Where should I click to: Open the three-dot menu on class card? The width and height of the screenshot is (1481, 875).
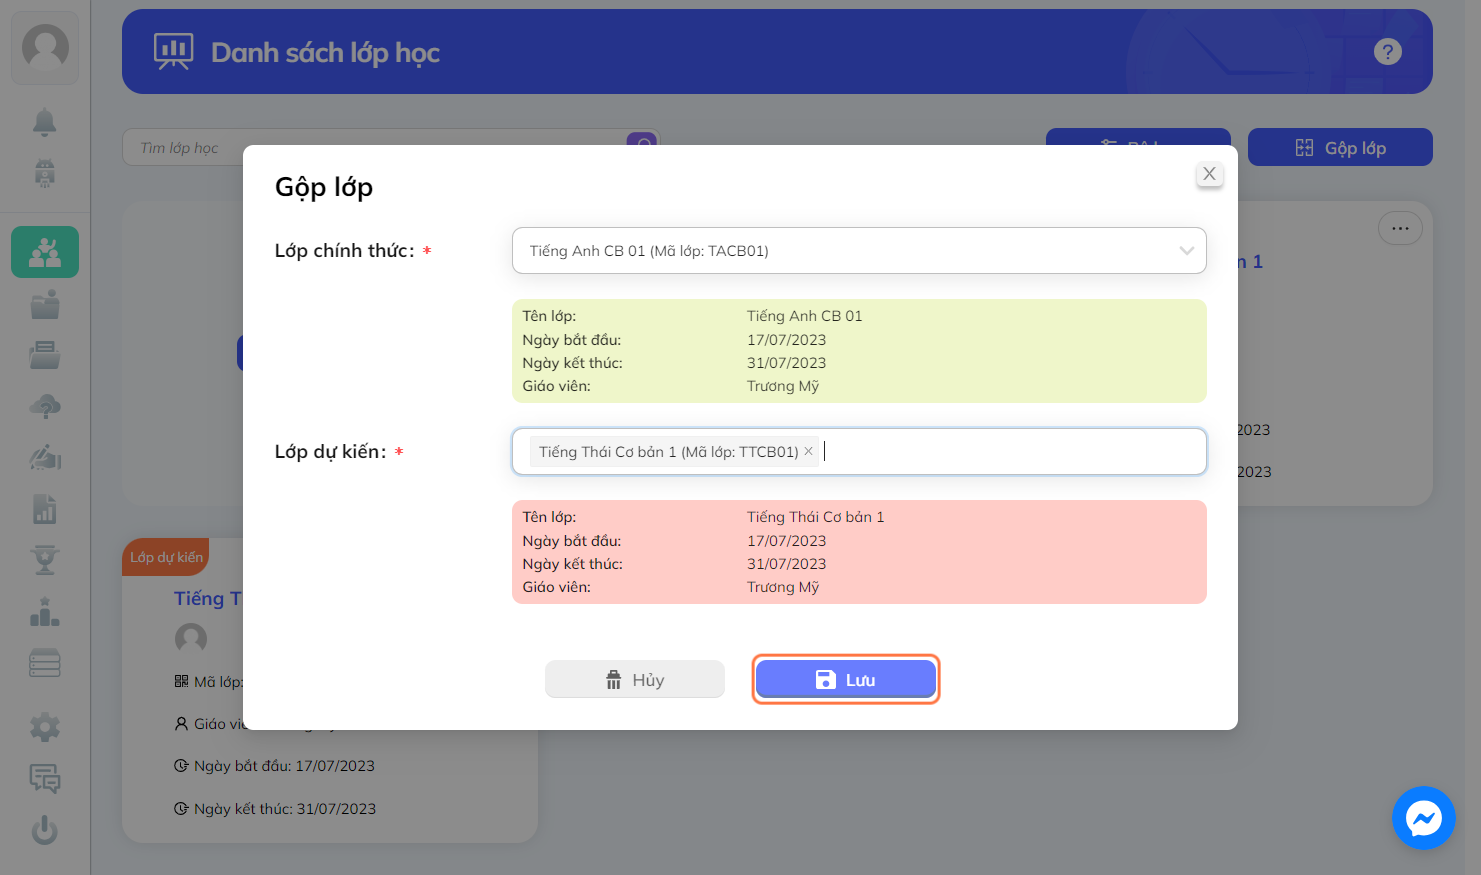click(x=1400, y=228)
